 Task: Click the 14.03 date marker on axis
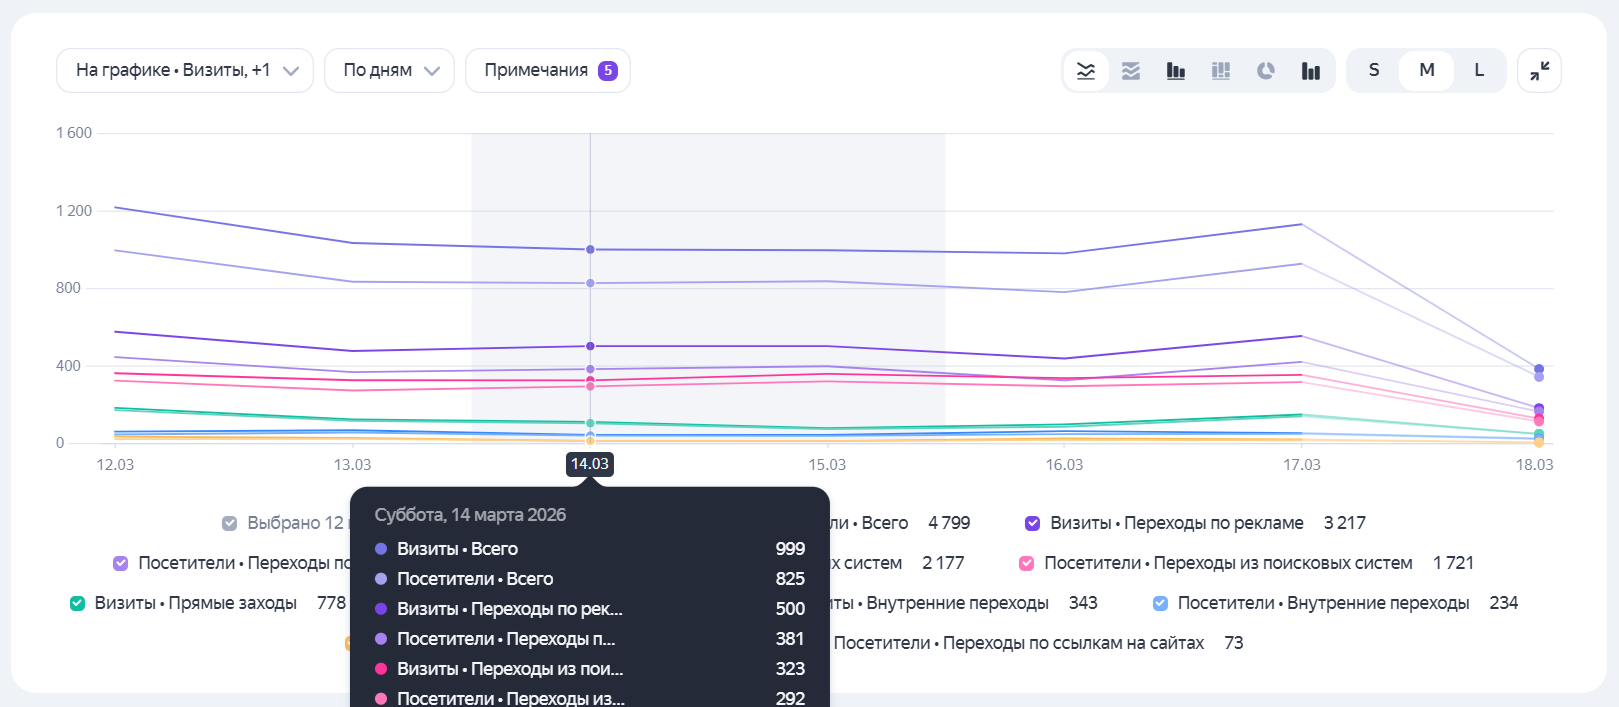click(x=590, y=464)
